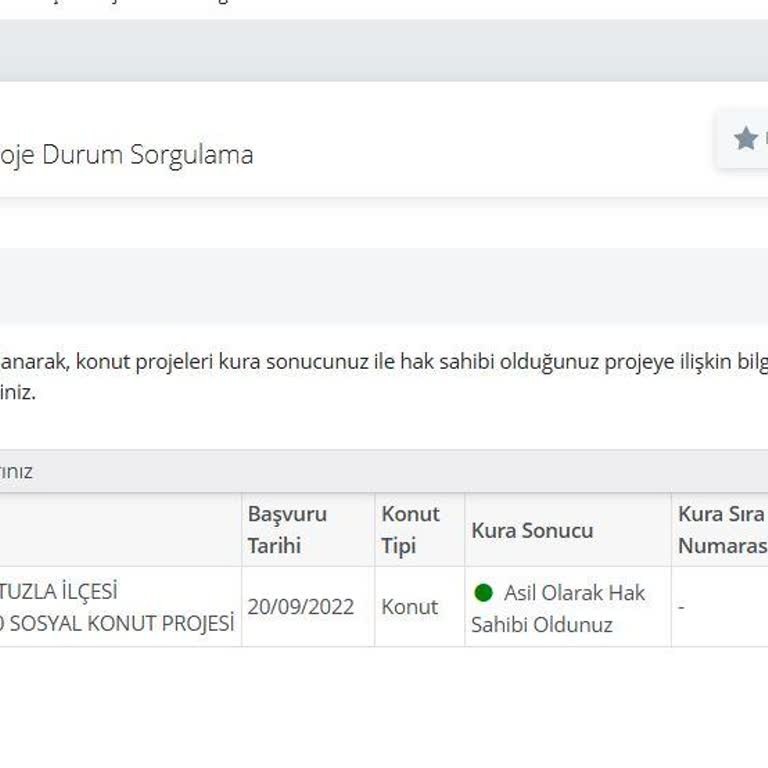Viewport: 768px width, 768px height.
Task: Click the 'Durum Sorgulama' page heading
Action: click(147, 155)
